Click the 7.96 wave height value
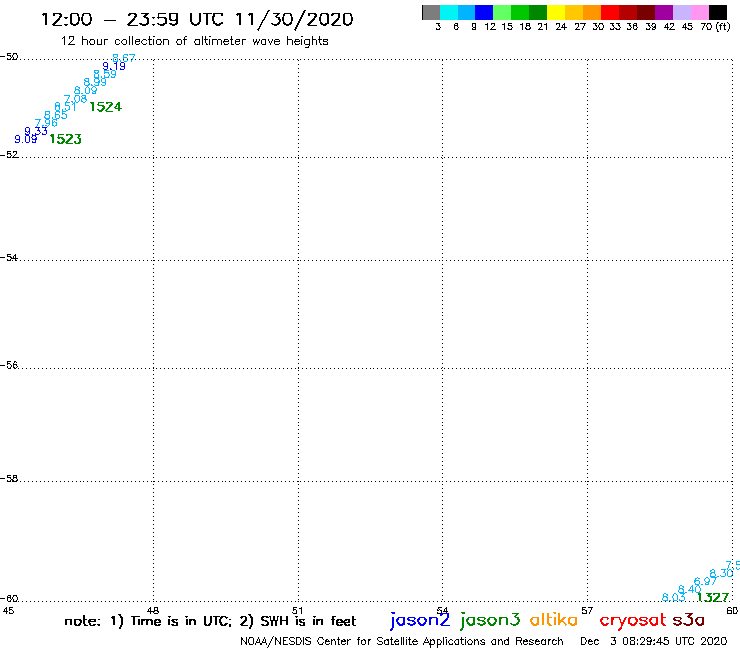This screenshot has height=650, width=740. 46,123
